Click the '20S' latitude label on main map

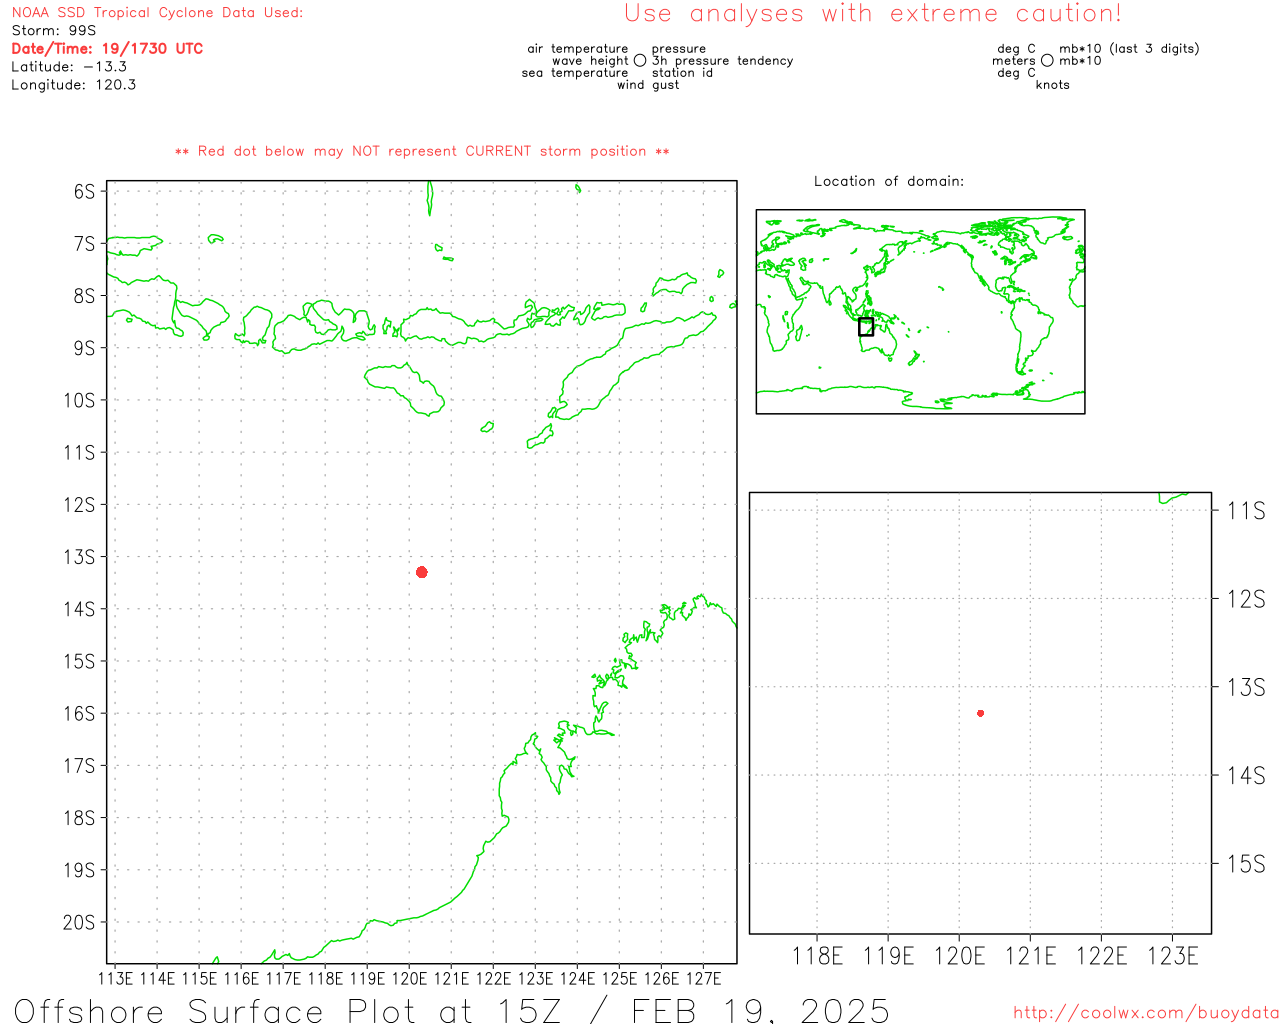80,922
